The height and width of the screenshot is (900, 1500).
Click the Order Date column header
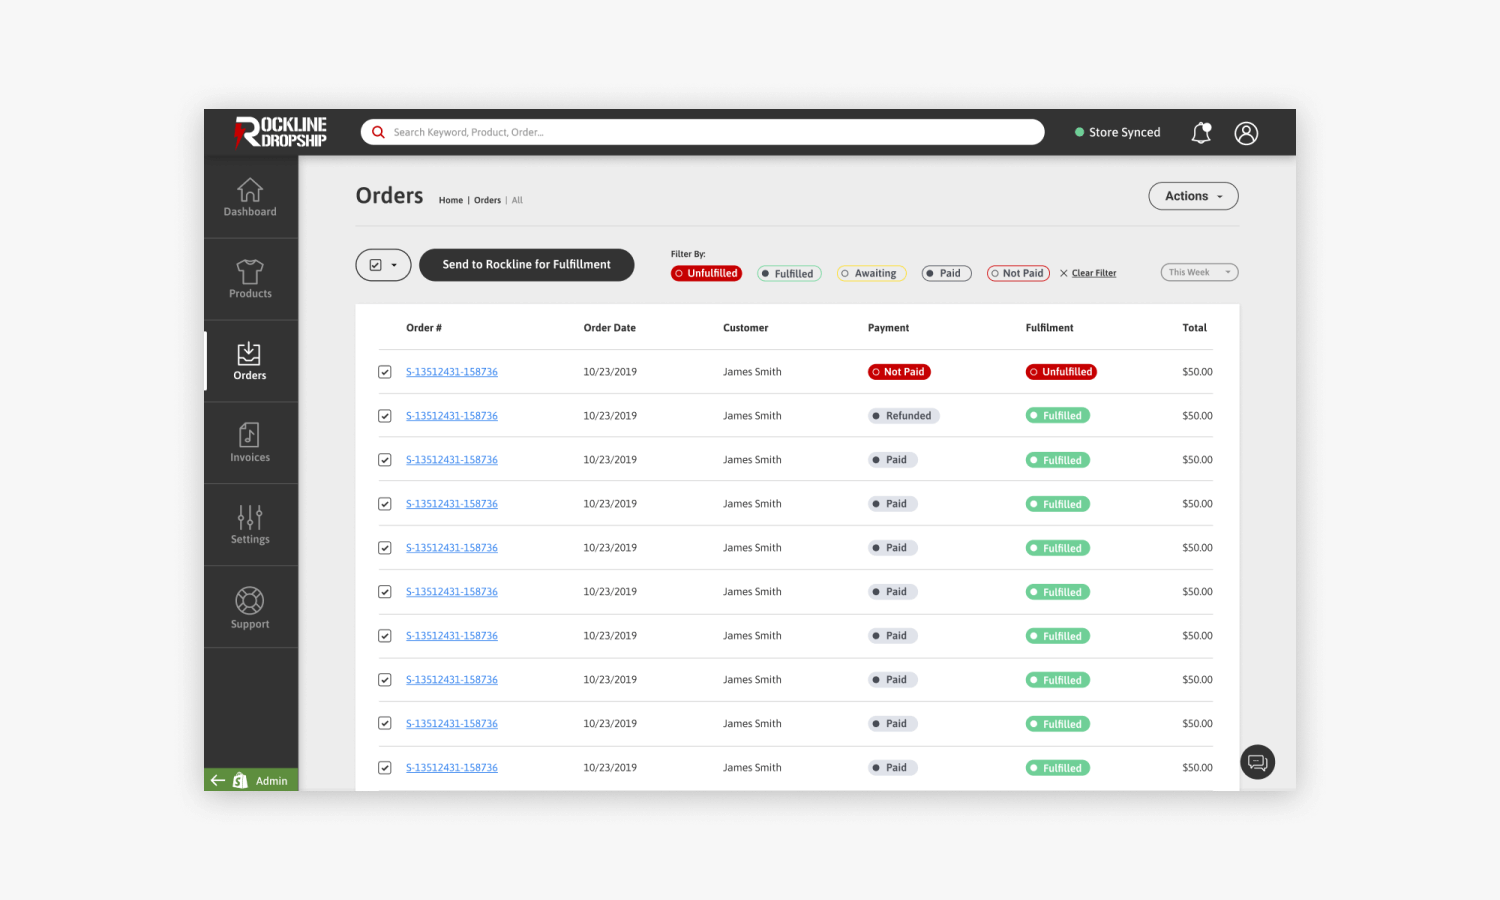pyautogui.click(x=610, y=328)
